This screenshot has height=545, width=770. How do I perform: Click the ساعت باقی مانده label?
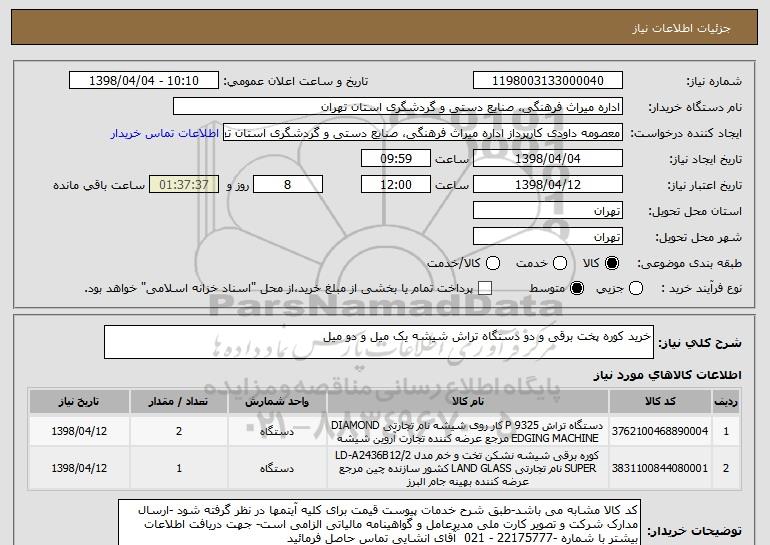pos(99,185)
